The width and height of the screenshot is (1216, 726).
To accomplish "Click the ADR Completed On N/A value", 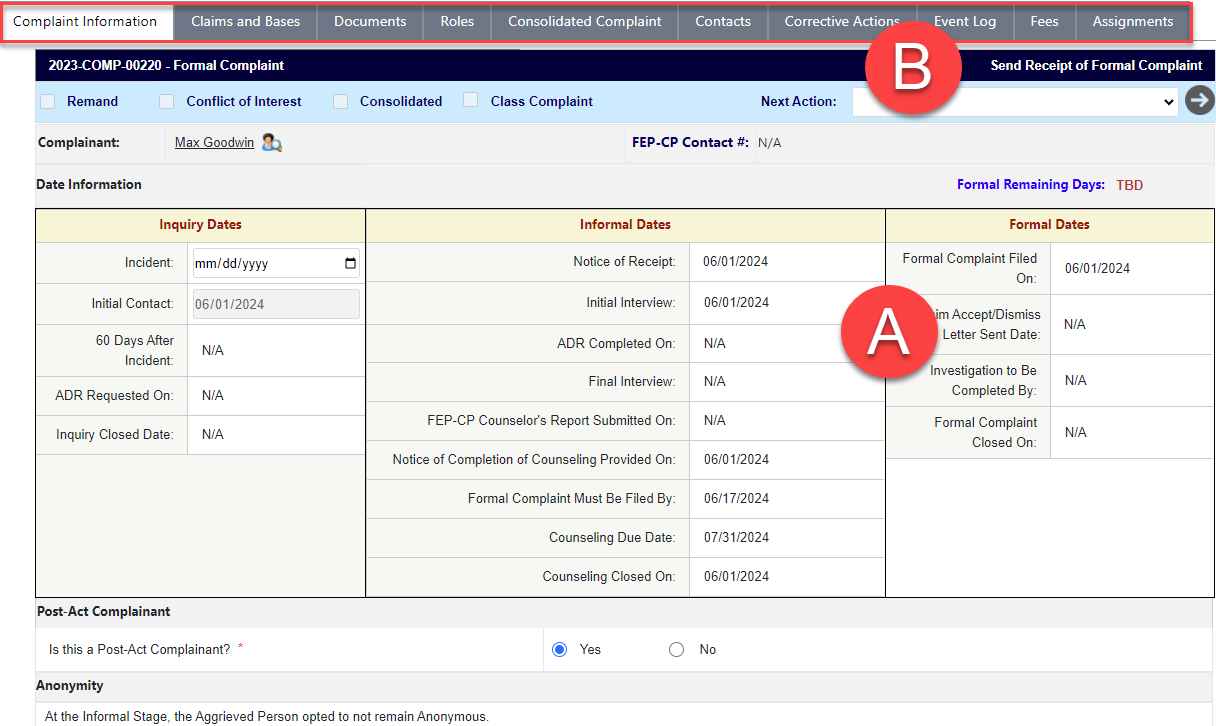I will 715,344.
